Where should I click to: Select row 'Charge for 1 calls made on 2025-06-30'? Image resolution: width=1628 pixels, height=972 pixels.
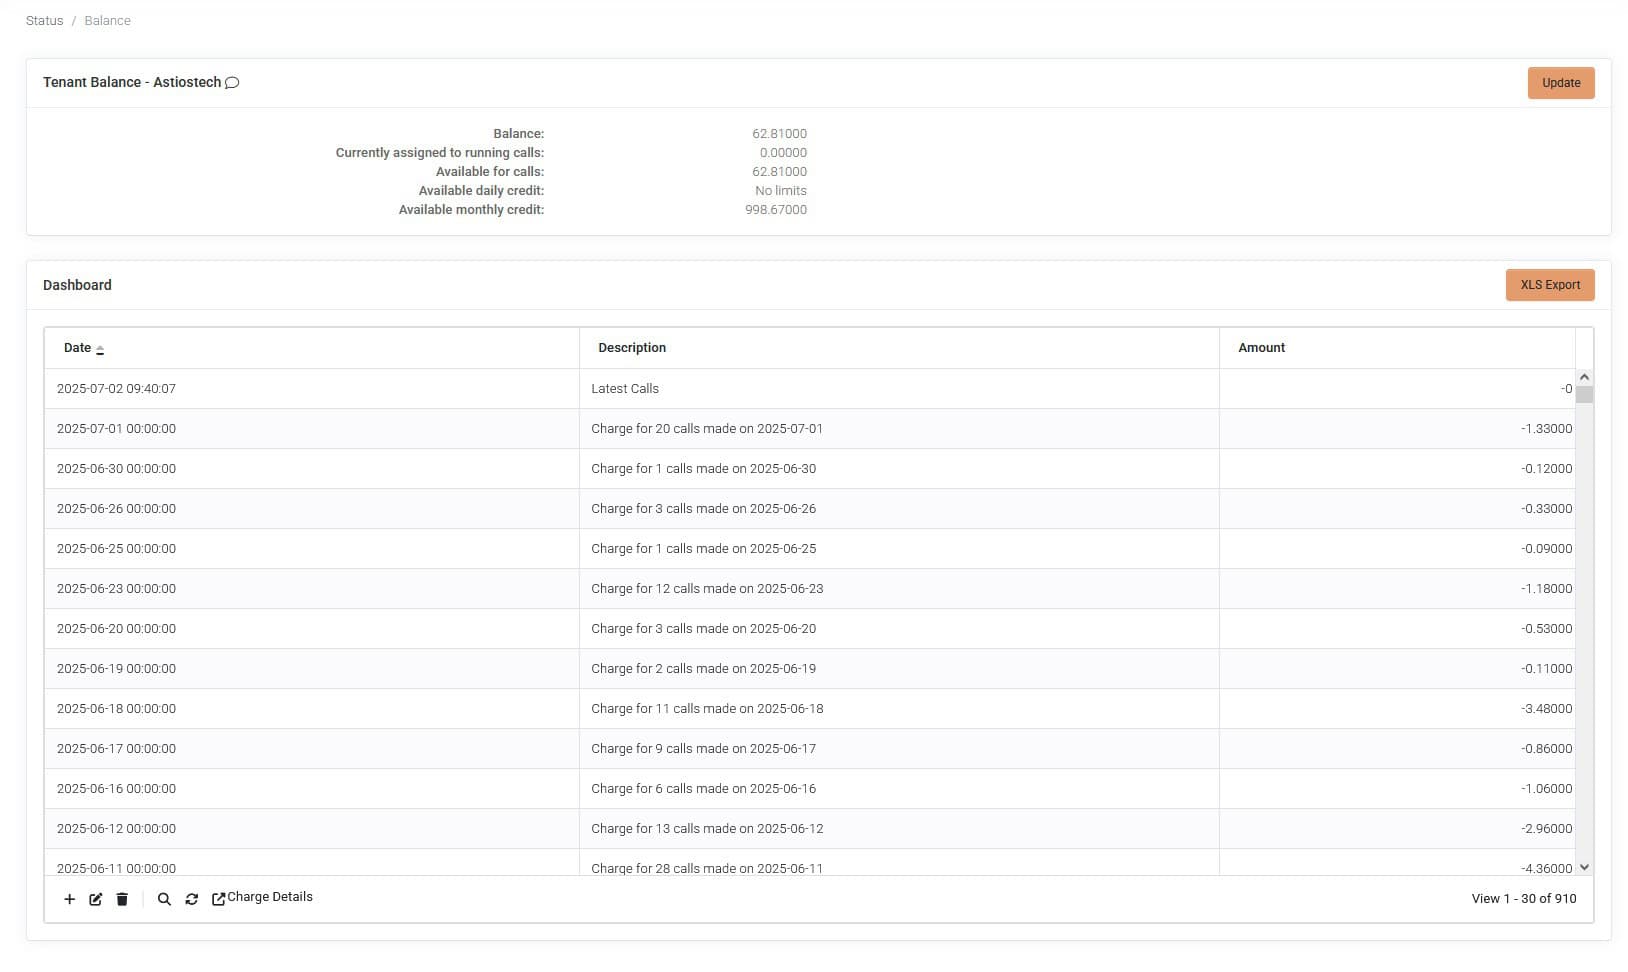tap(810, 469)
